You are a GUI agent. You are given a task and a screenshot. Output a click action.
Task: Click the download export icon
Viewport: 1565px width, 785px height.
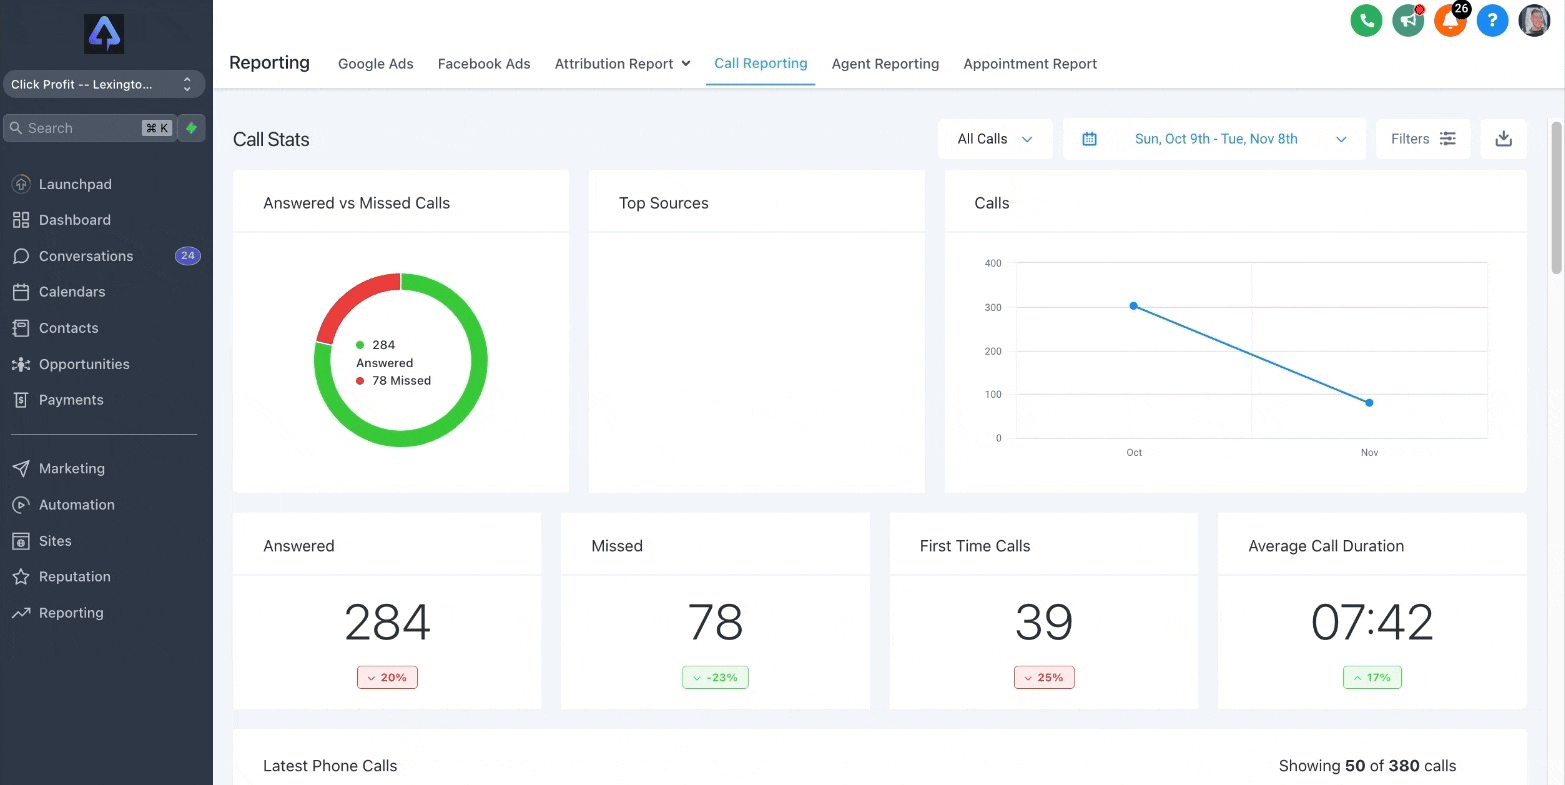1503,139
